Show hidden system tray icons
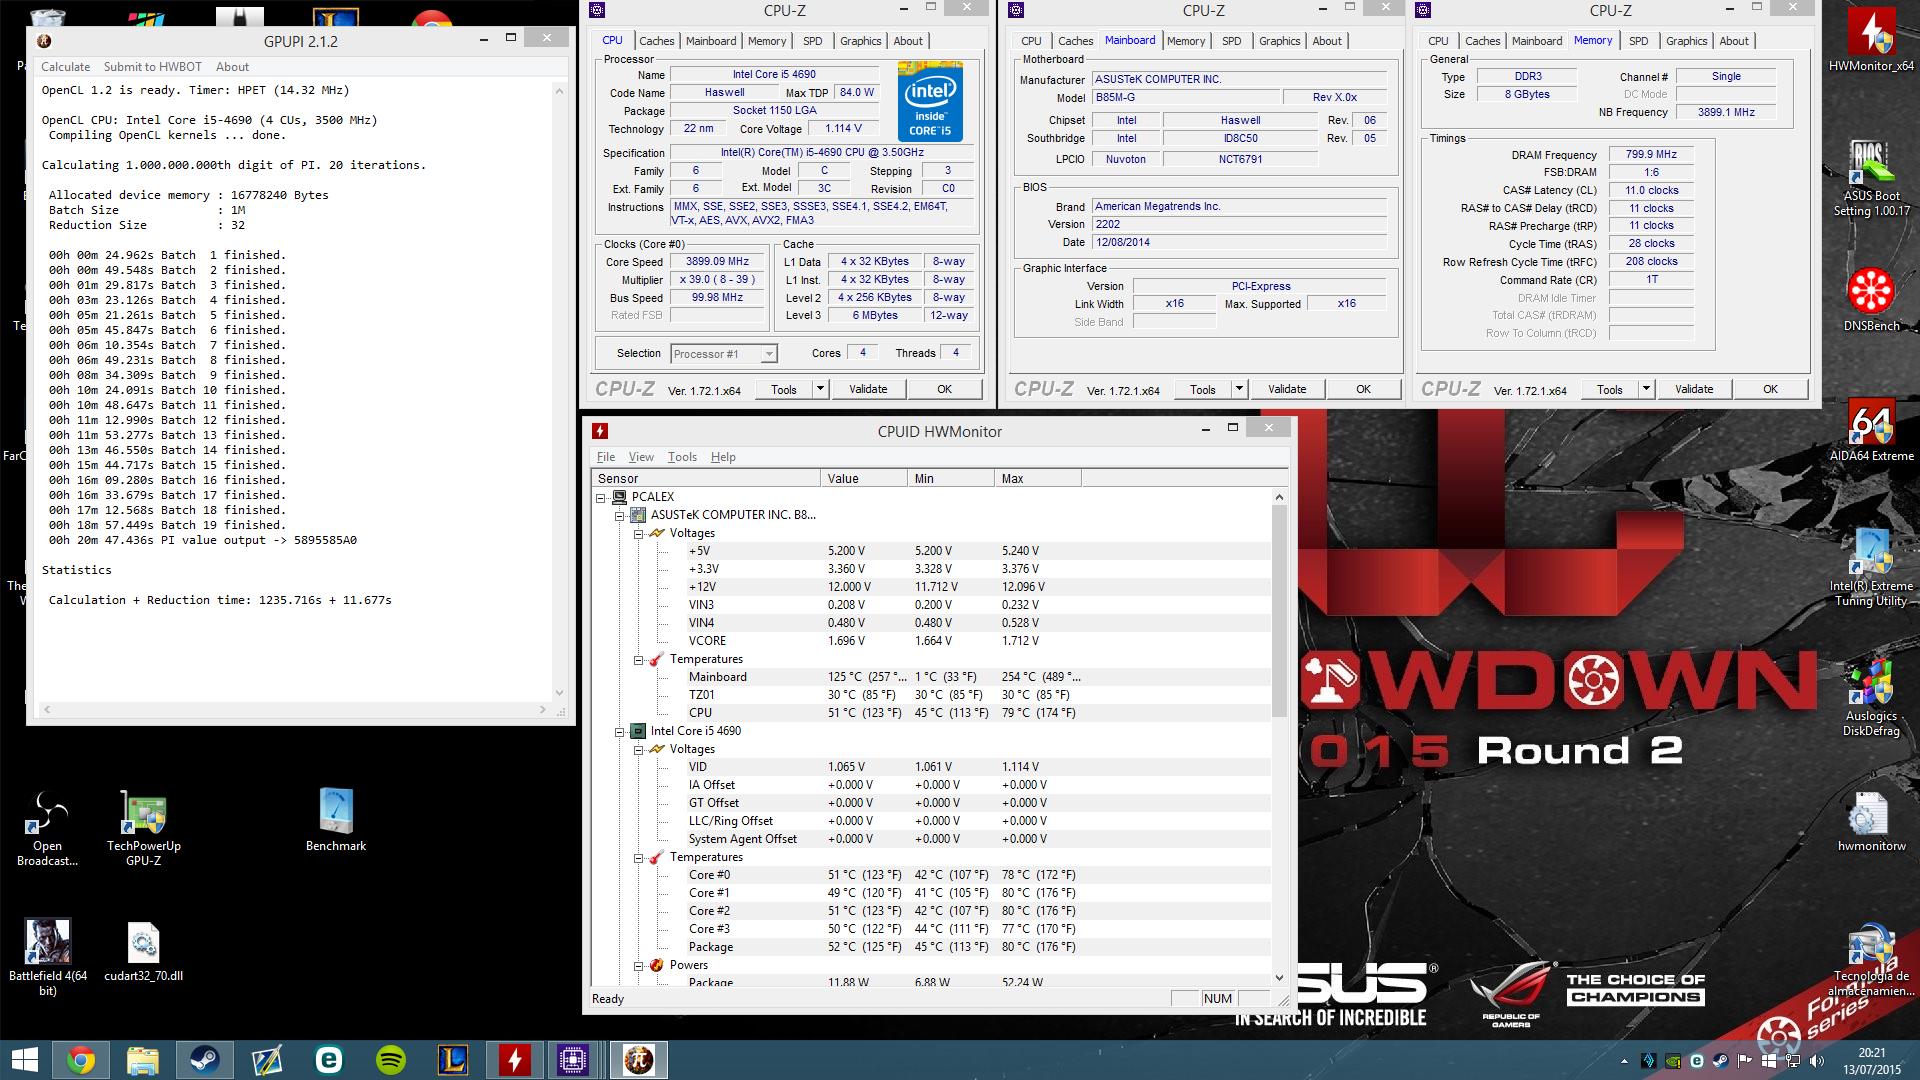The image size is (1920, 1080). point(1623,1060)
